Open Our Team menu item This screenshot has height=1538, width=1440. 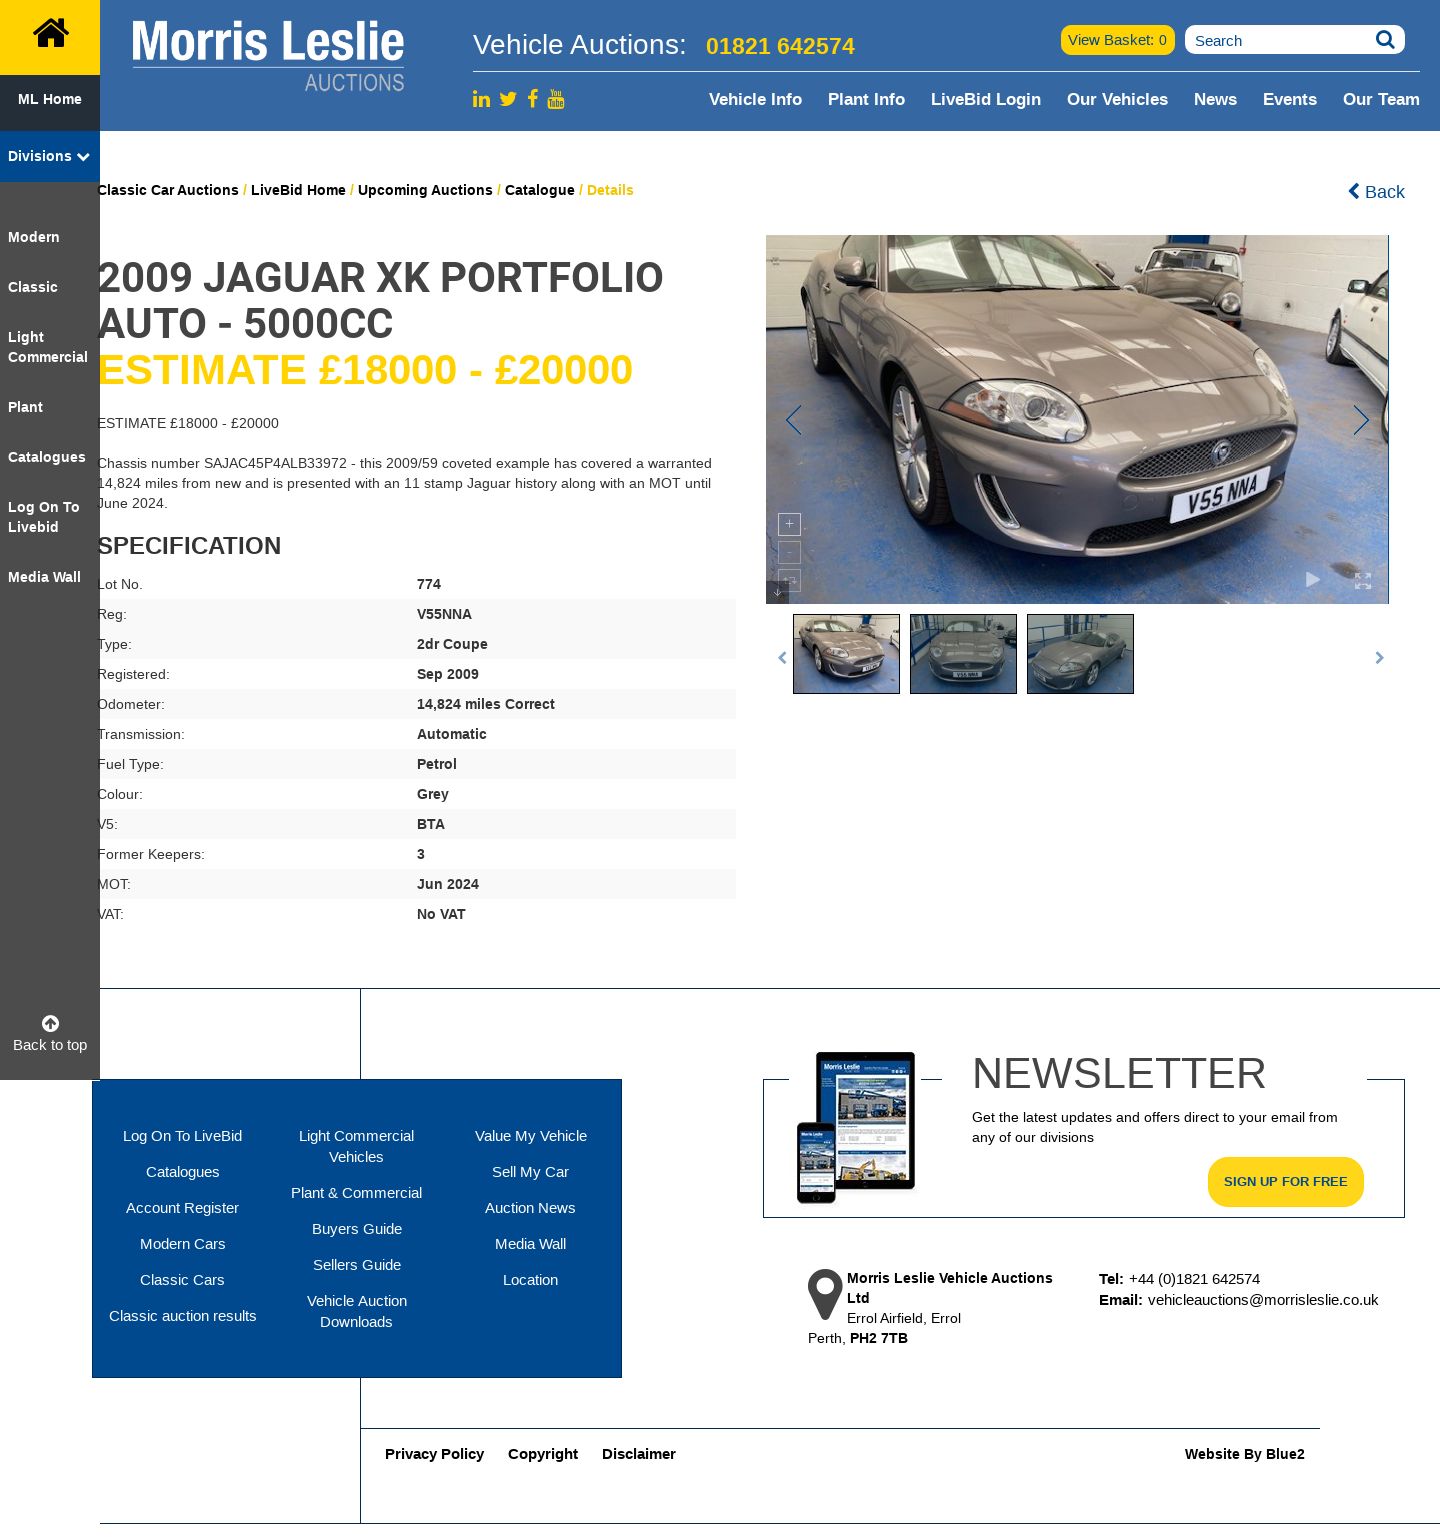point(1381,99)
